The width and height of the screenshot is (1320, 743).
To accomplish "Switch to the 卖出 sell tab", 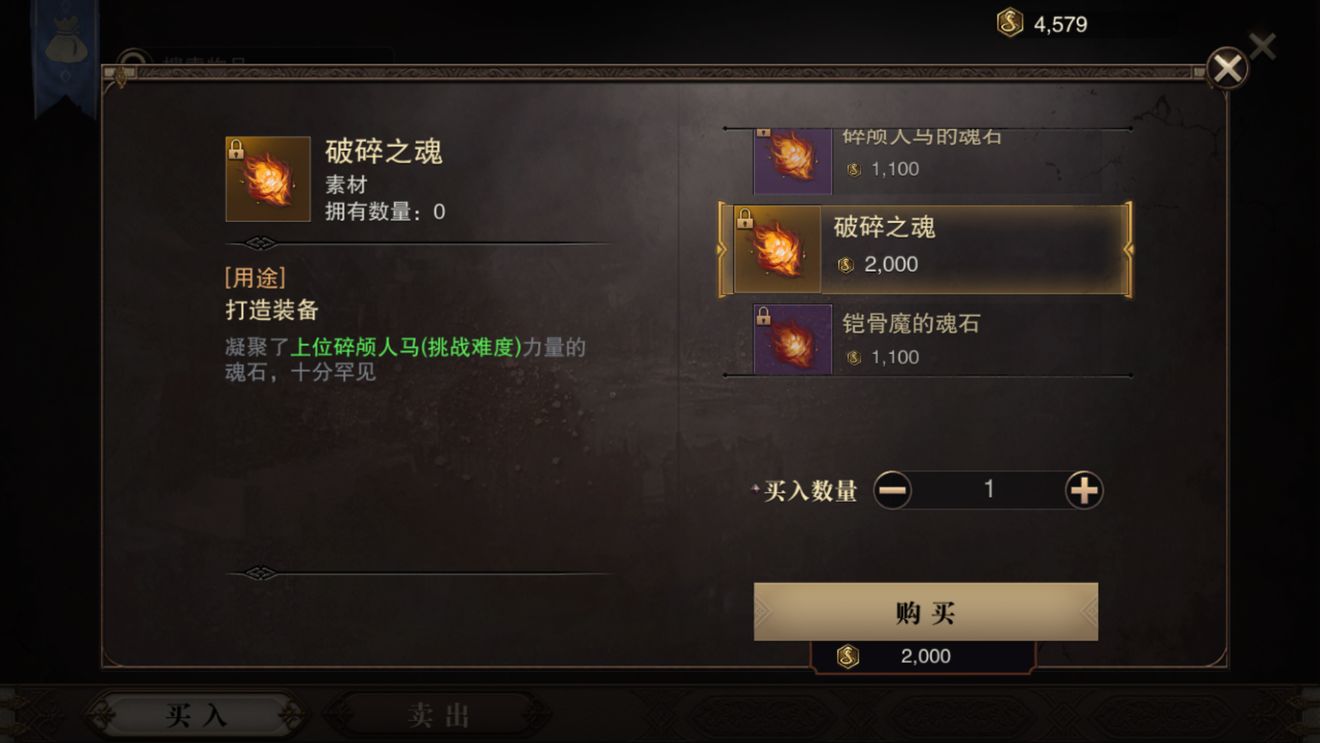I will [x=439, y=715].
